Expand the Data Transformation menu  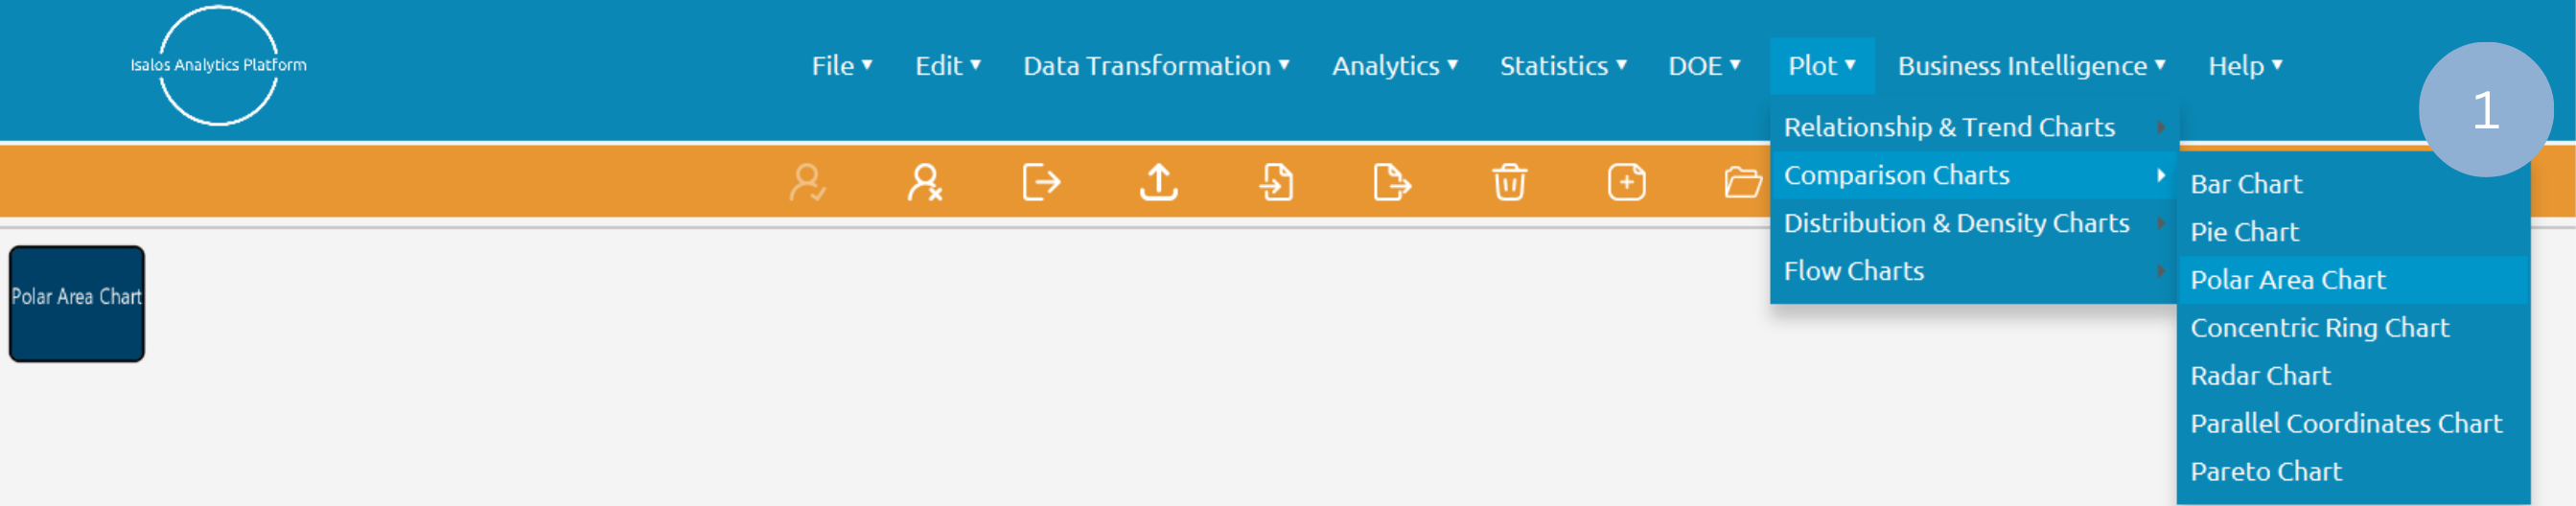(x=1155, y=66)
